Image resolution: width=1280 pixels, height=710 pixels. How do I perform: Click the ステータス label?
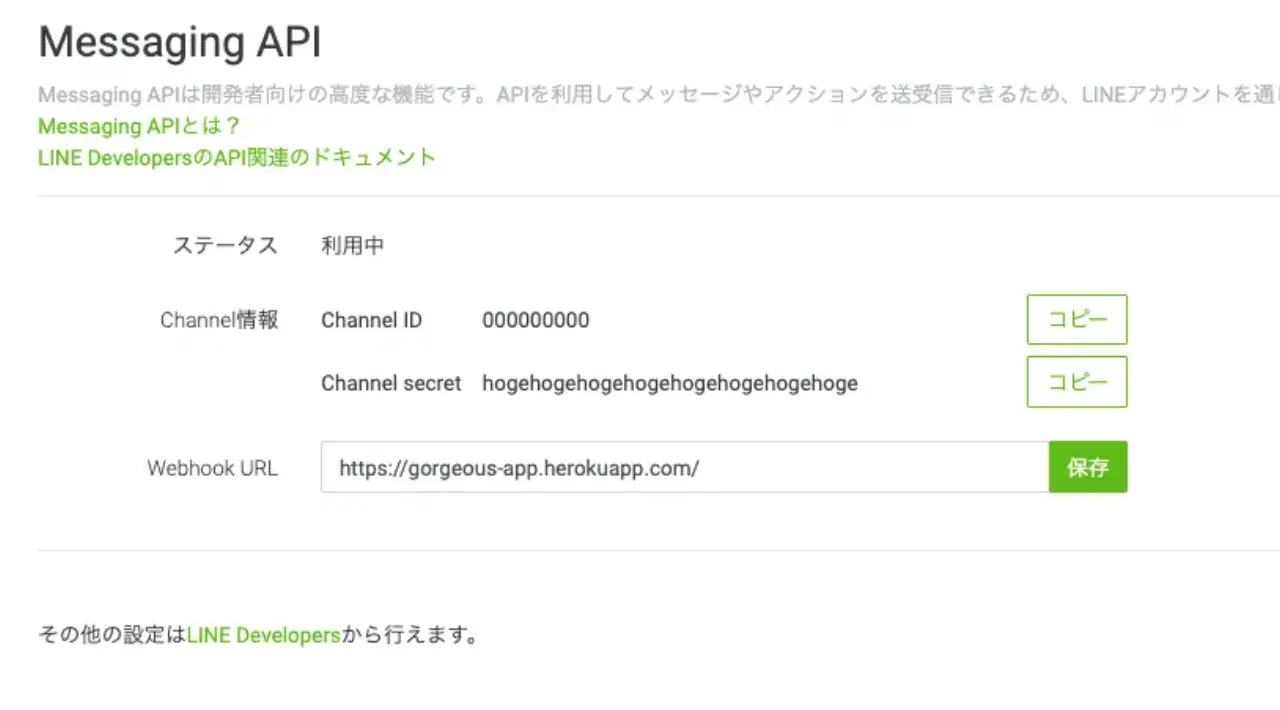(225, 245)
